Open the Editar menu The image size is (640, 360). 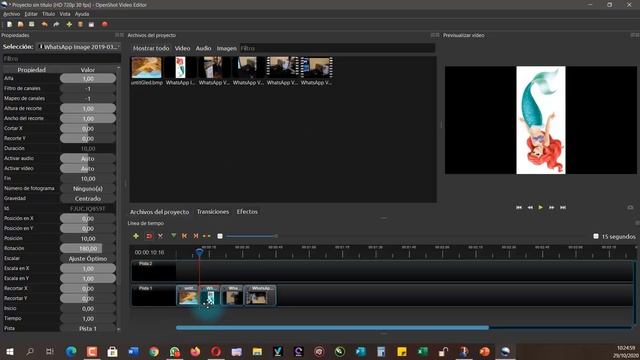tap(31, 14)
